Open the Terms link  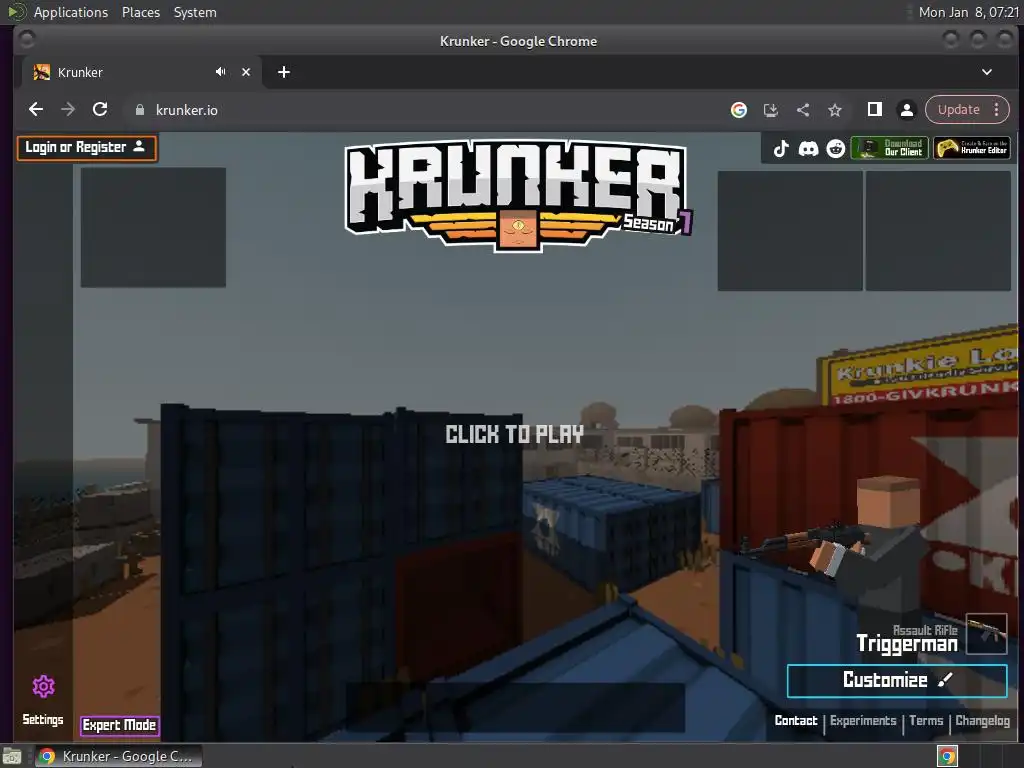926,721
